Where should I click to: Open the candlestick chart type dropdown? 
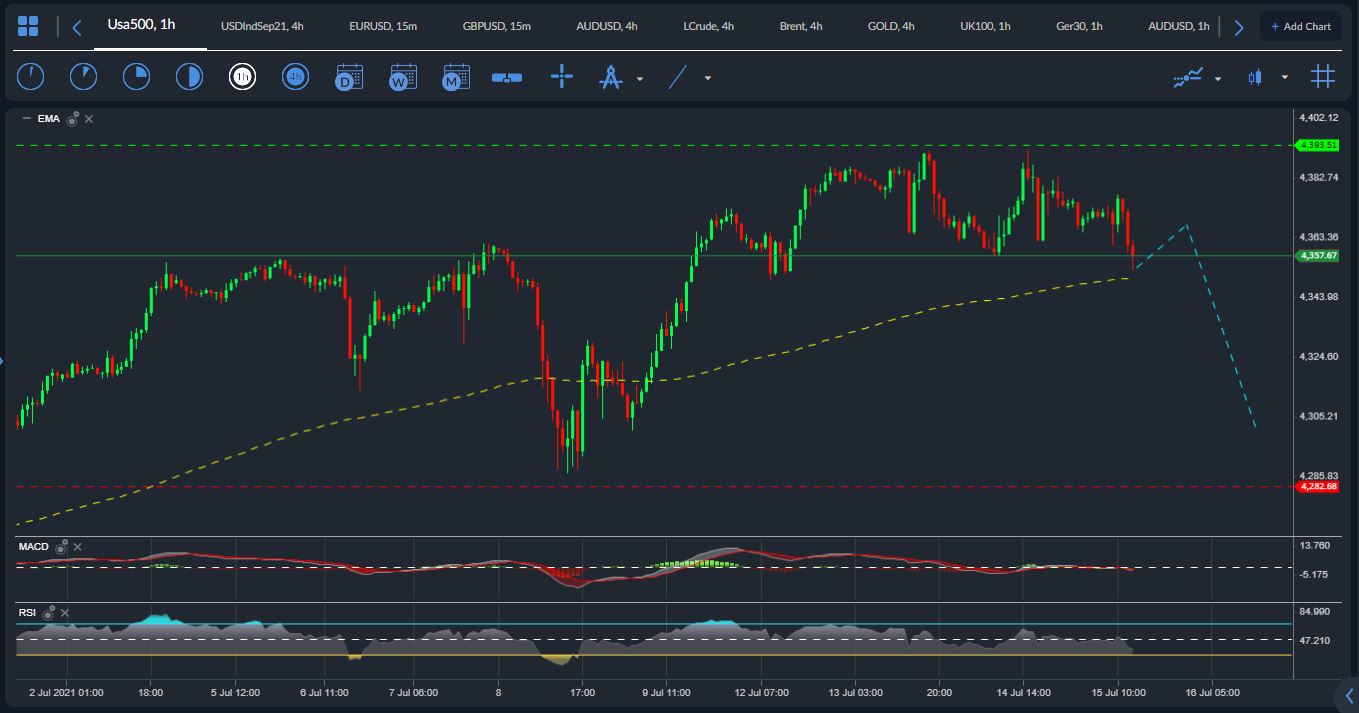pos(1285,78)
